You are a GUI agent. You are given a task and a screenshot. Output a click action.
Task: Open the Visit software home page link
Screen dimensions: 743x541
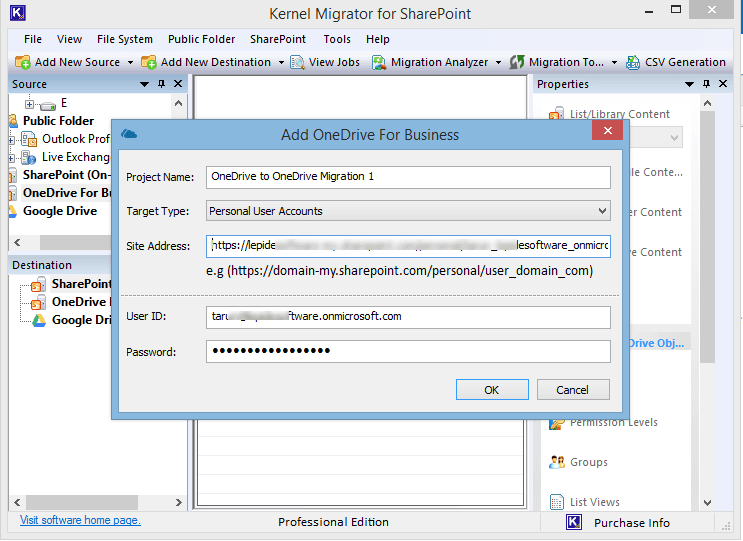[80, 520]
